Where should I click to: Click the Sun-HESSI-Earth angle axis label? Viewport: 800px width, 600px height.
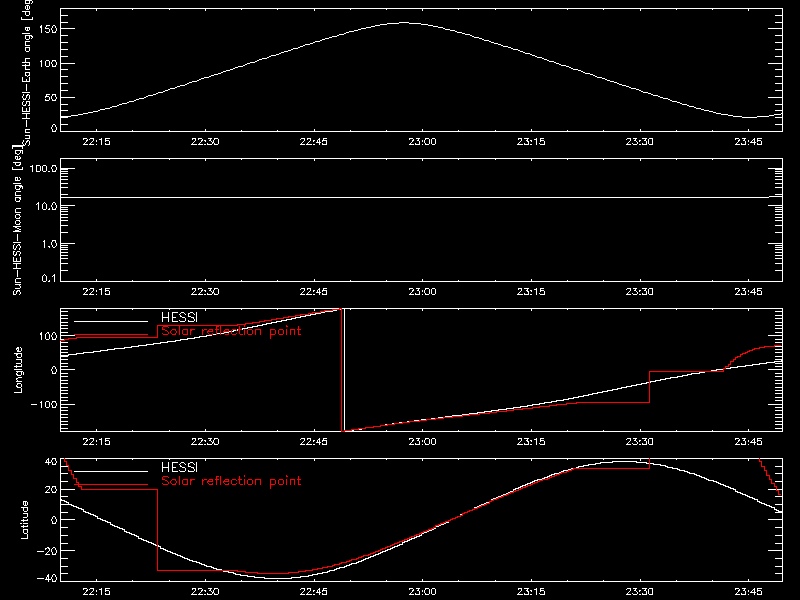pos(27,72)
